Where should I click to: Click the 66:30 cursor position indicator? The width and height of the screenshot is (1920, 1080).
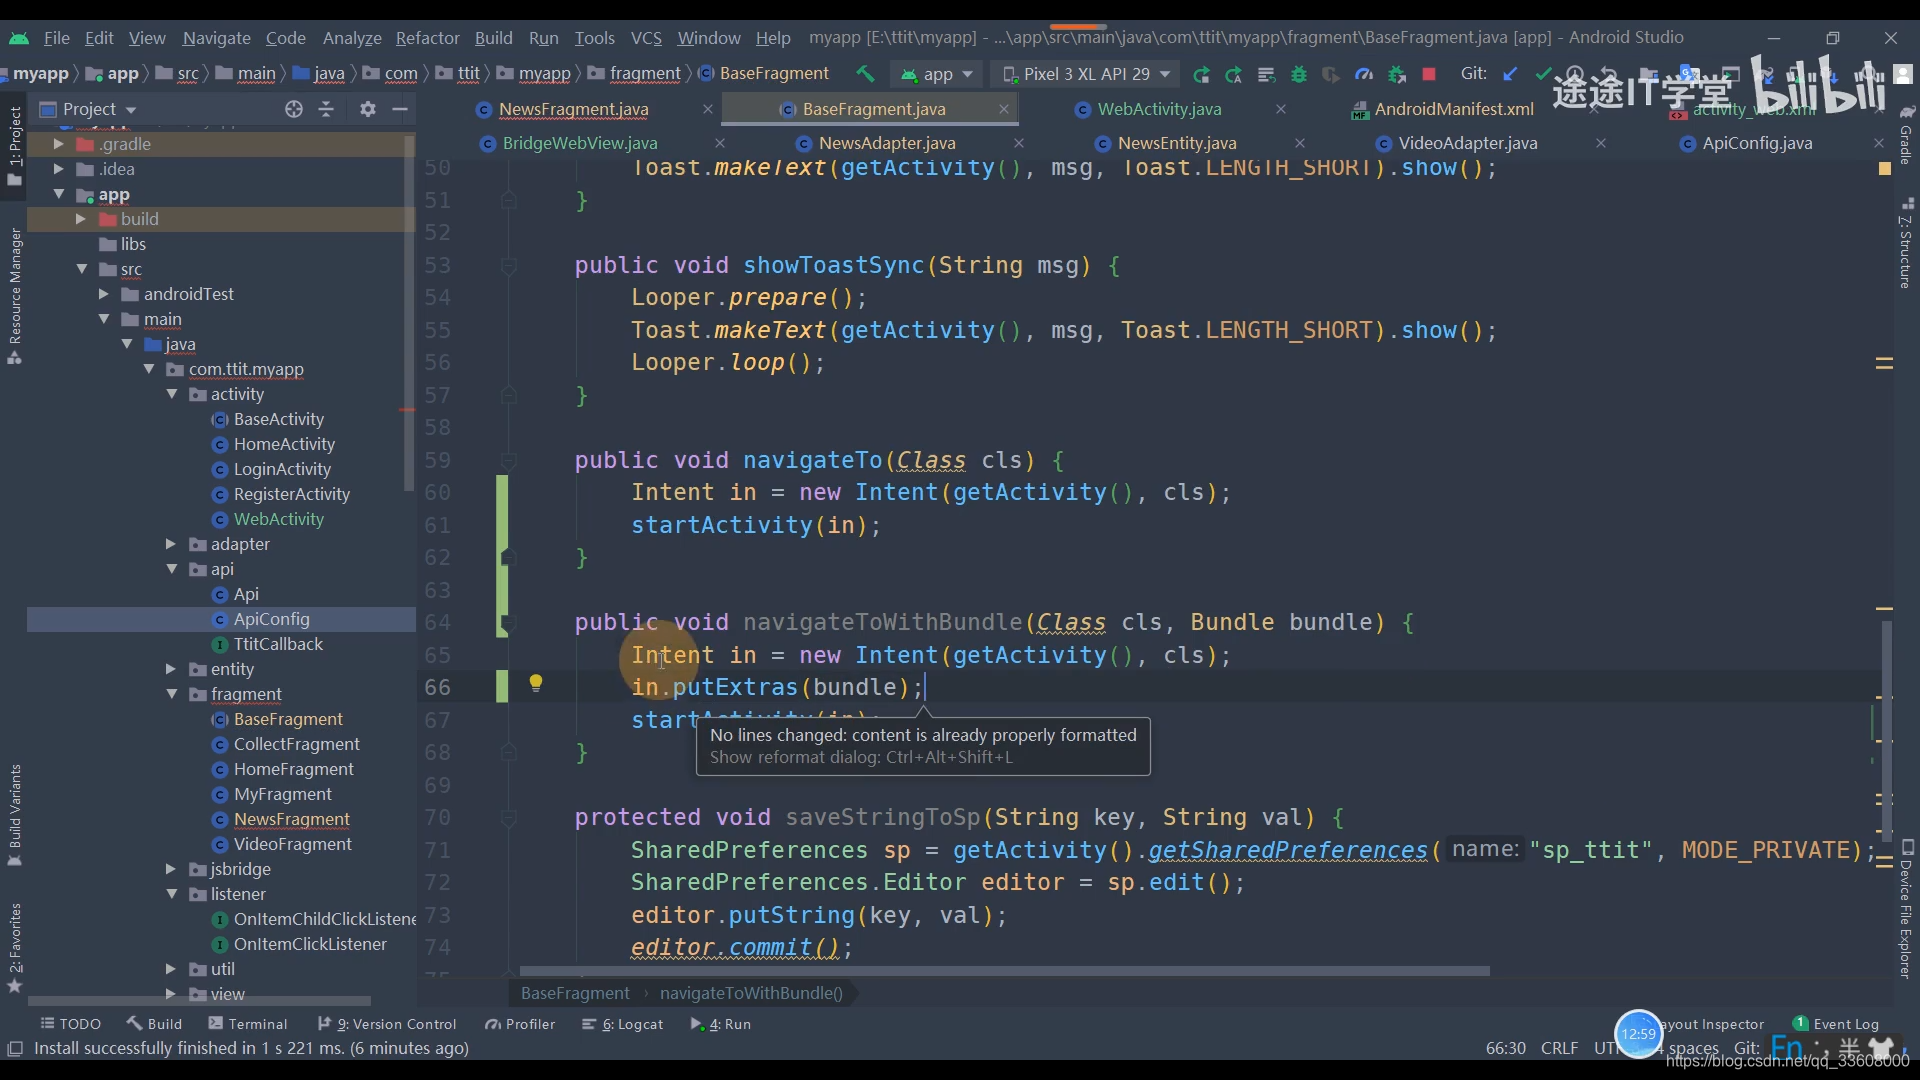(x=1505, y=1048)
